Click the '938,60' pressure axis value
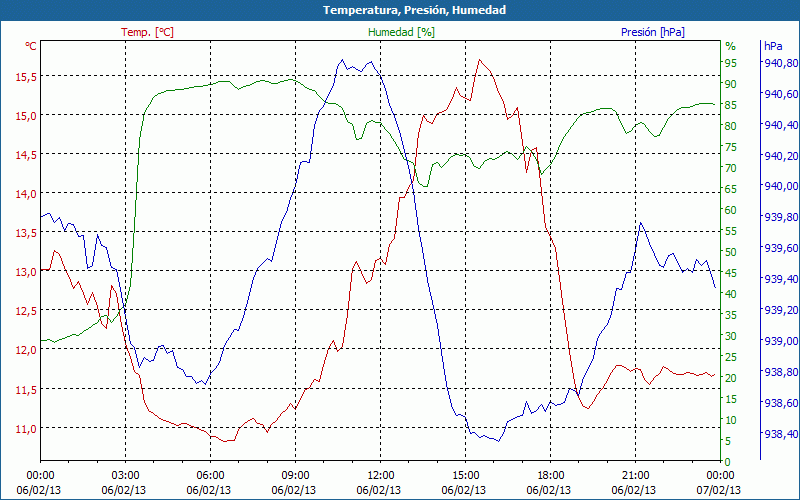This screenshot has height=500, width=800. click(x=780, y=403)
